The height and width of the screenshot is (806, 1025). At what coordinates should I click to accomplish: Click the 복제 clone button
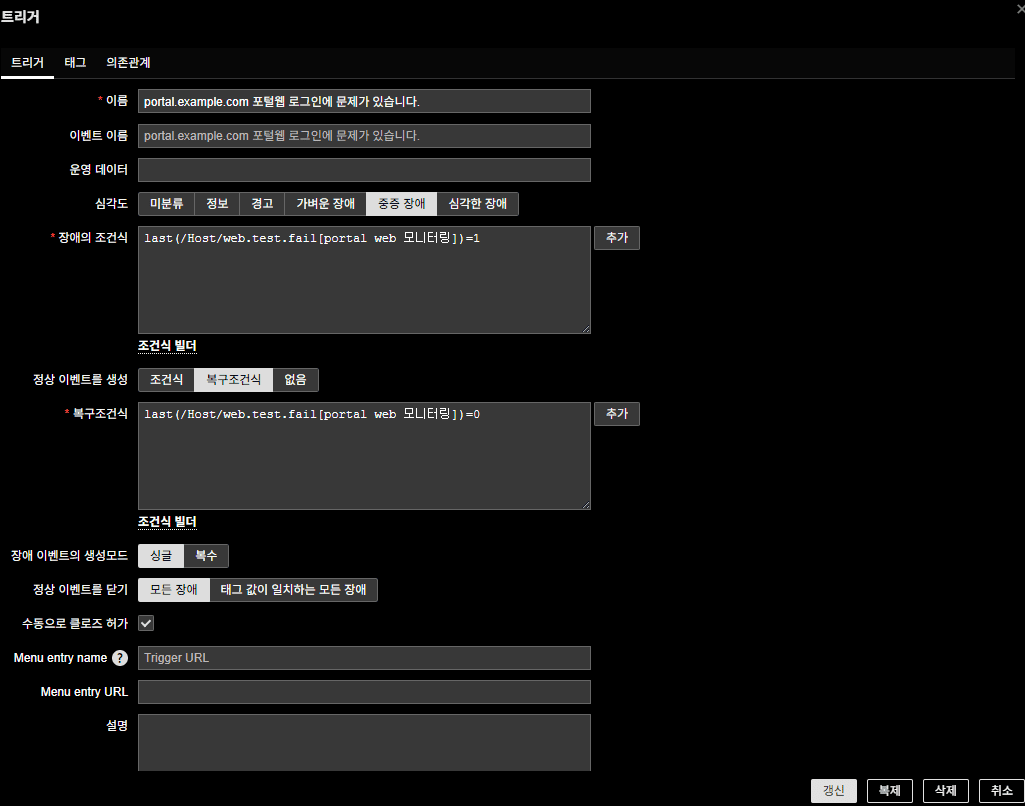[x=889, y=790]
